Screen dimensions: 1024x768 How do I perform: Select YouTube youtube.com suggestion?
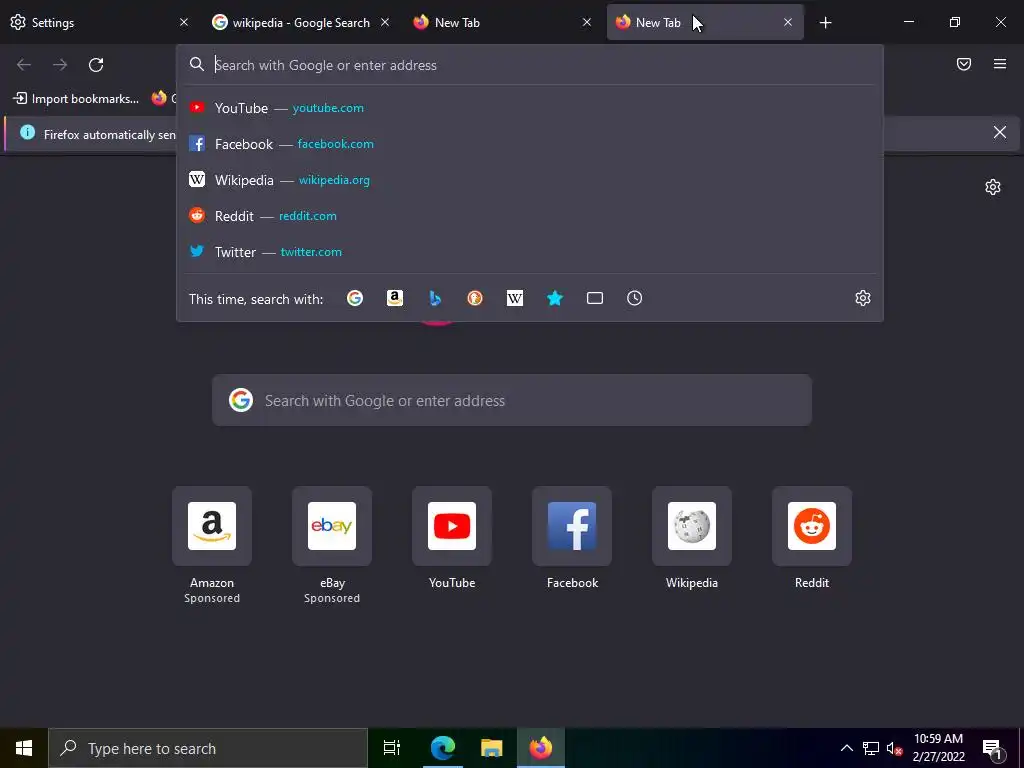point(530,108)
